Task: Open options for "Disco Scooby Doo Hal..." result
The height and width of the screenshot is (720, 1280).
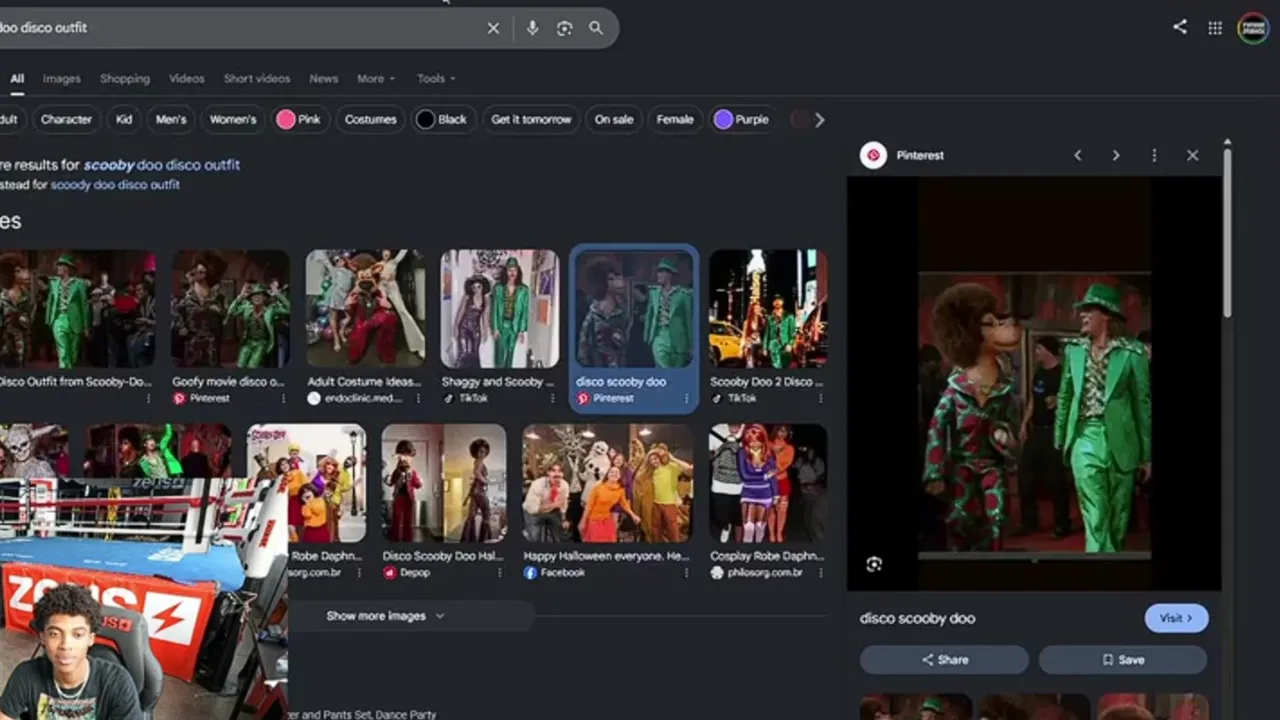Action: pos(499,573)
